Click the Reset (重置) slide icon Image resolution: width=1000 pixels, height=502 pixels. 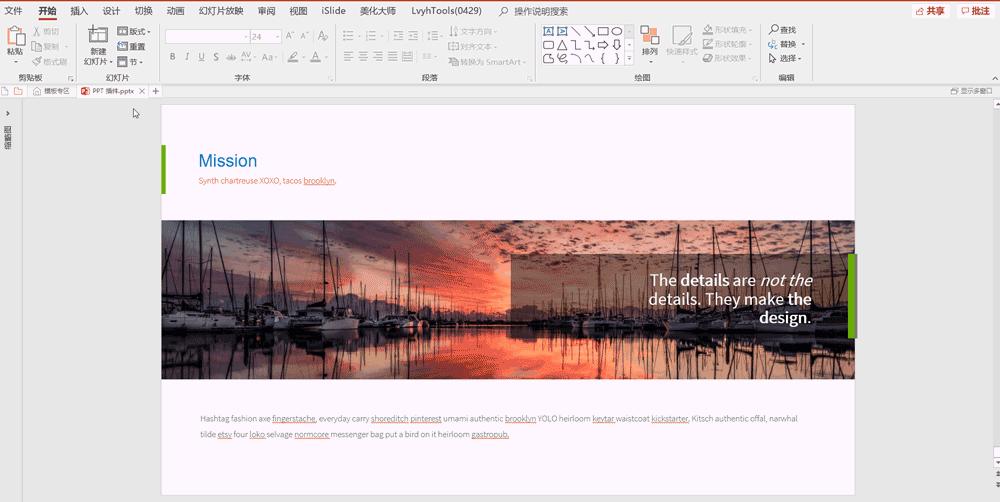131,46
